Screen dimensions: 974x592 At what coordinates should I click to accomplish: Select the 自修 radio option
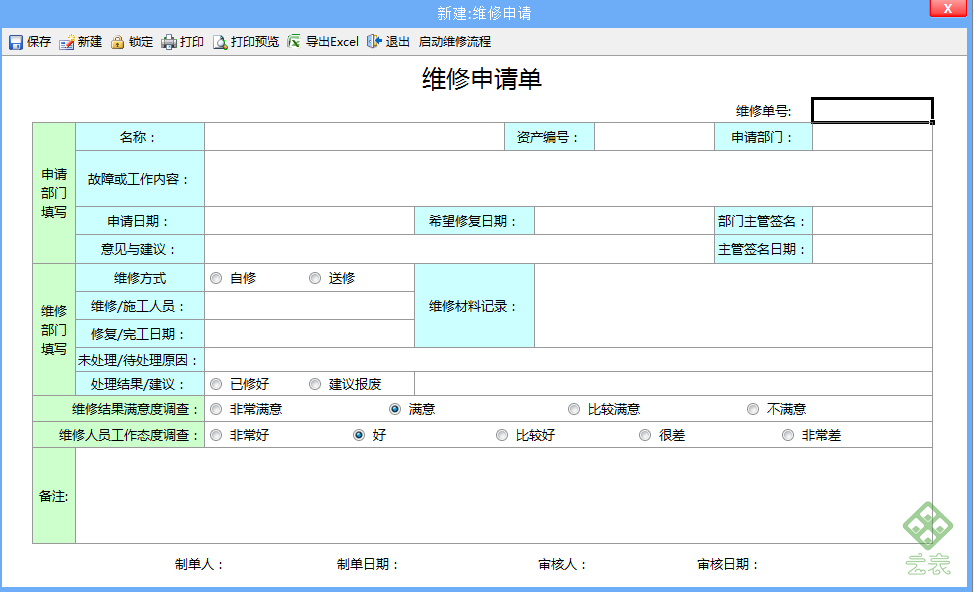(x=216, y=278)
